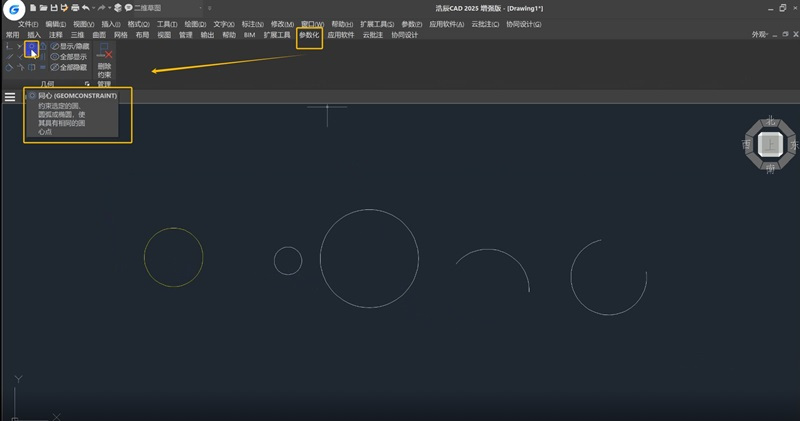Viewport: 800px width, 421px height.
Task: Open the 文件(F) menu
Action: point(28,23)
